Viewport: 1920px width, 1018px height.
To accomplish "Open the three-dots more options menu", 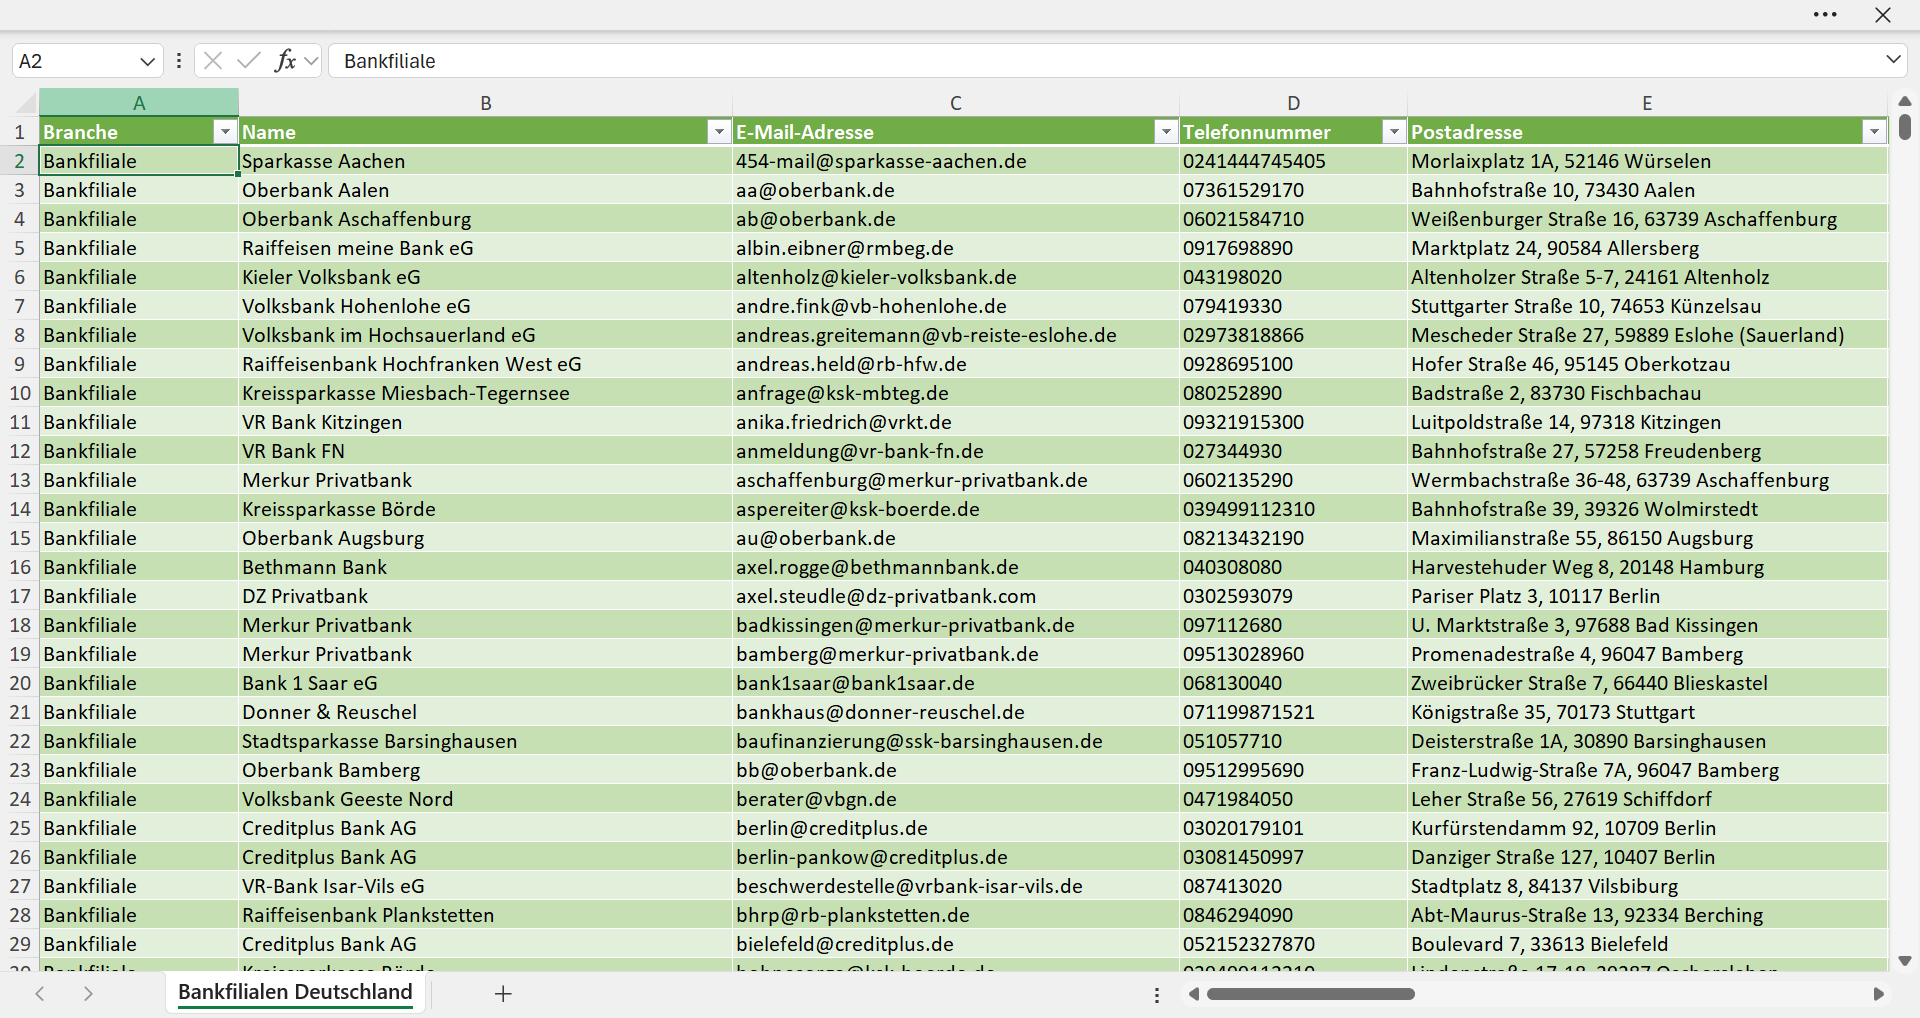I will tap(1825, 15).
